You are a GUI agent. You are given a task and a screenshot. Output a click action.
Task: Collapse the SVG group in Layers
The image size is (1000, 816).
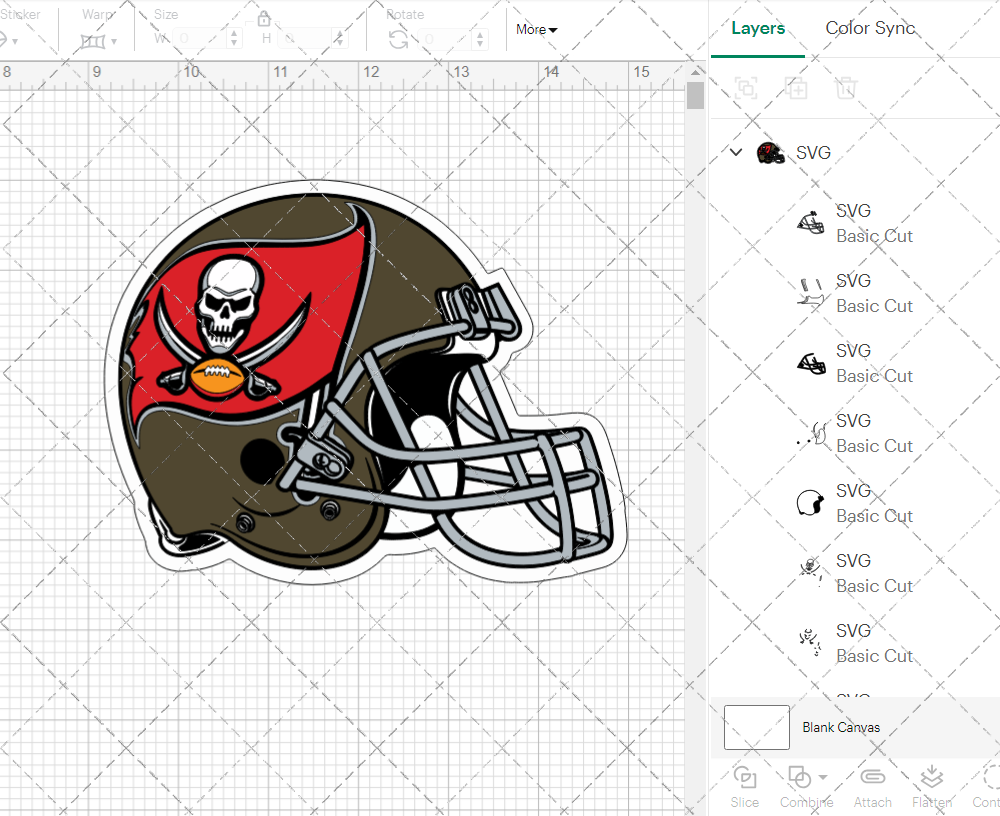coord(736,153)
